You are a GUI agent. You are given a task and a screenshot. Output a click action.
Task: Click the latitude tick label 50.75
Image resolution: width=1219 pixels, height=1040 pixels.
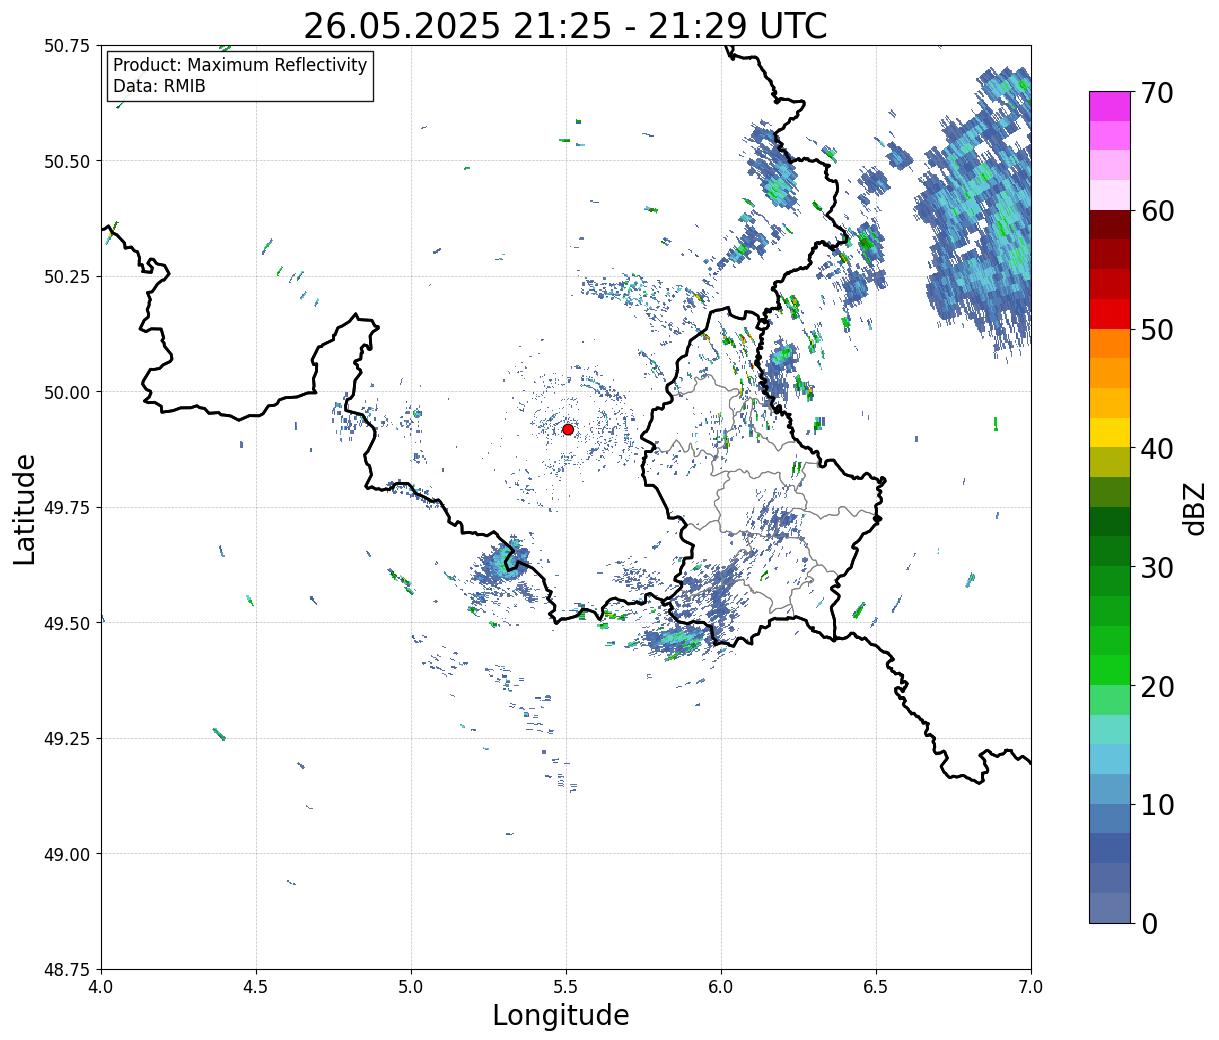pos(67,46)
